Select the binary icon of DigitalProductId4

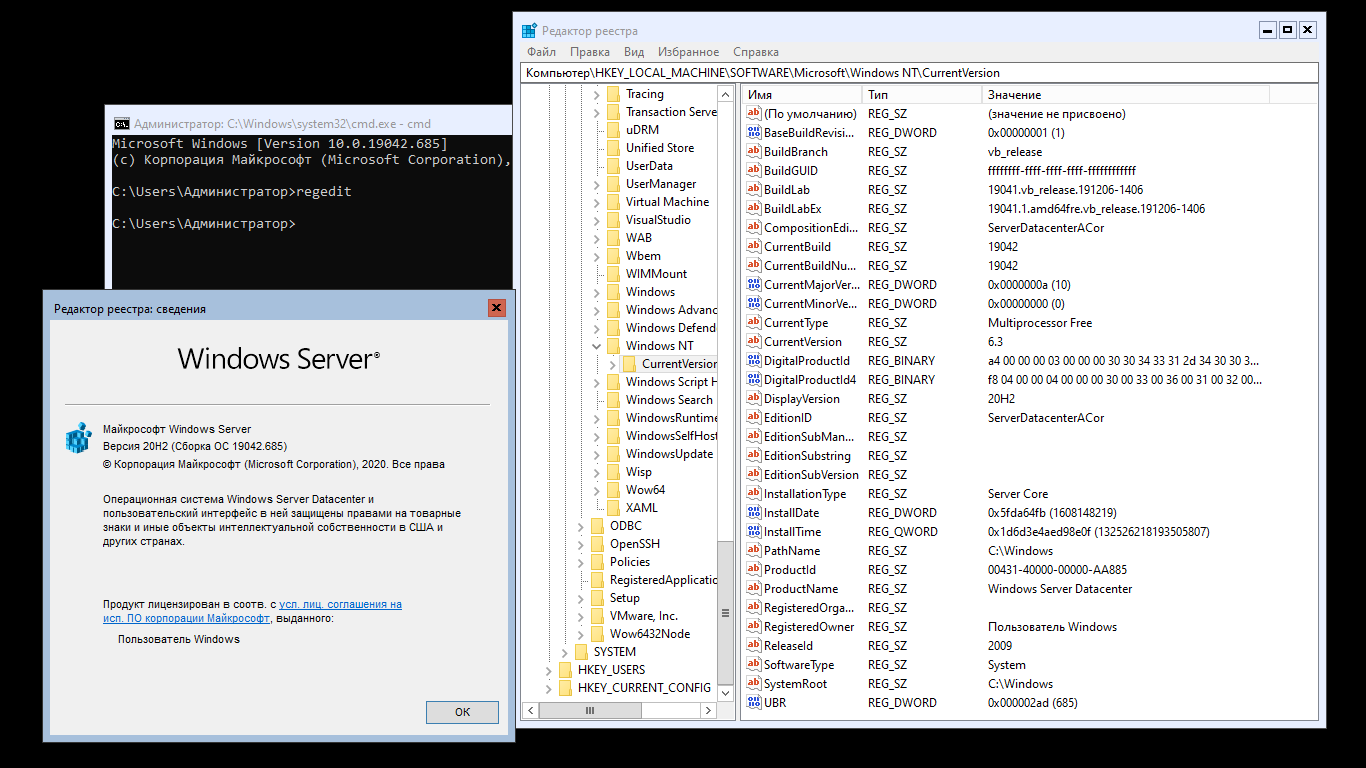[754, 380]
